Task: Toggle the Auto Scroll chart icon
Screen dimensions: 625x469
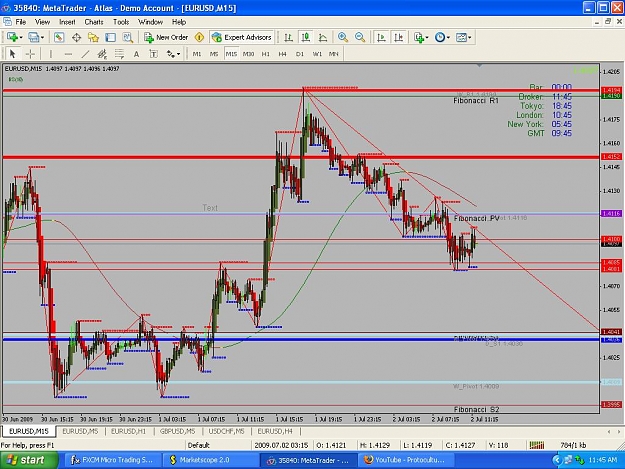Action: [x=381, y=37]
